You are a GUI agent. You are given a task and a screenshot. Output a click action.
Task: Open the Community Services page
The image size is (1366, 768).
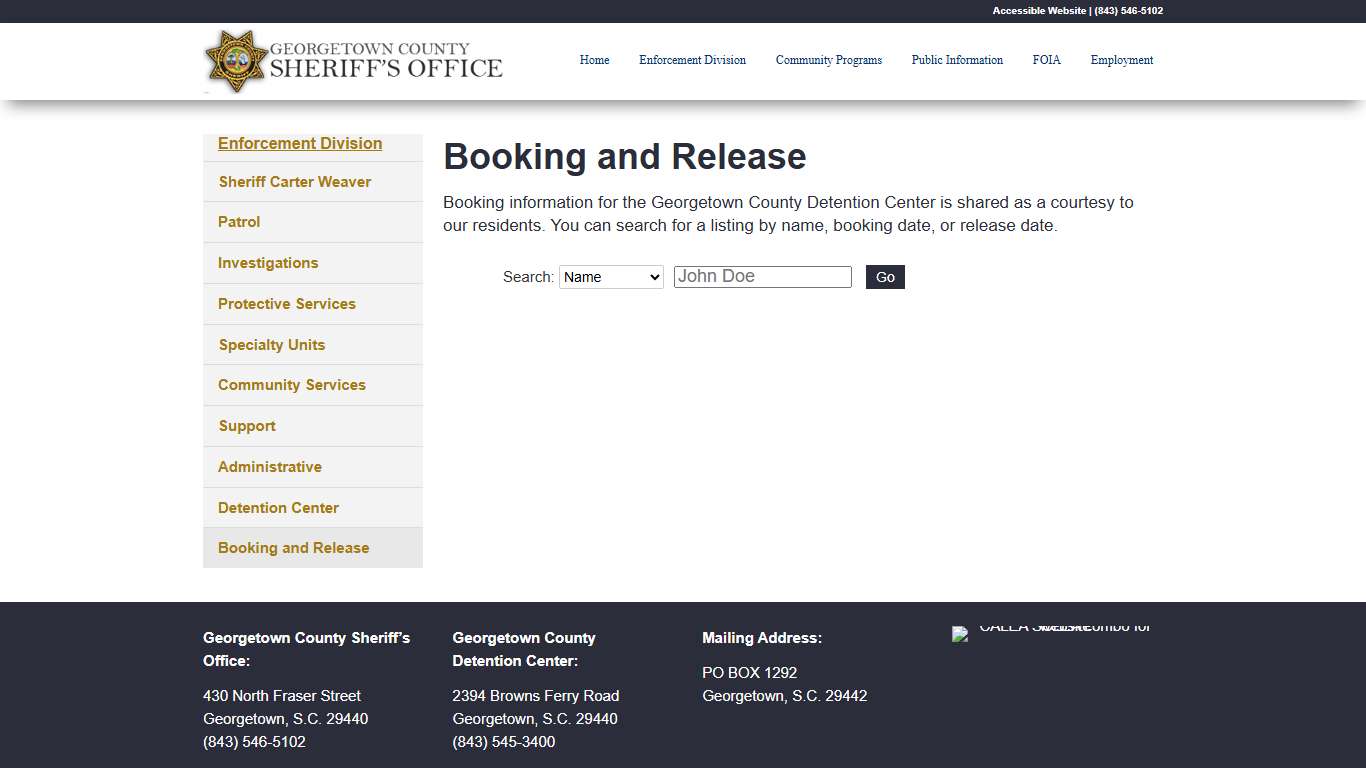(291, 385)
